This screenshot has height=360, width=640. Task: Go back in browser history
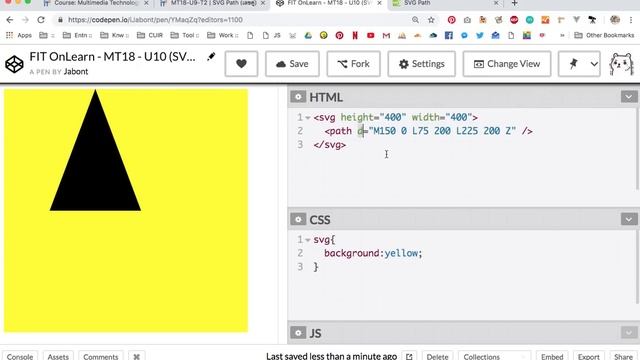(x=10, y=20)
